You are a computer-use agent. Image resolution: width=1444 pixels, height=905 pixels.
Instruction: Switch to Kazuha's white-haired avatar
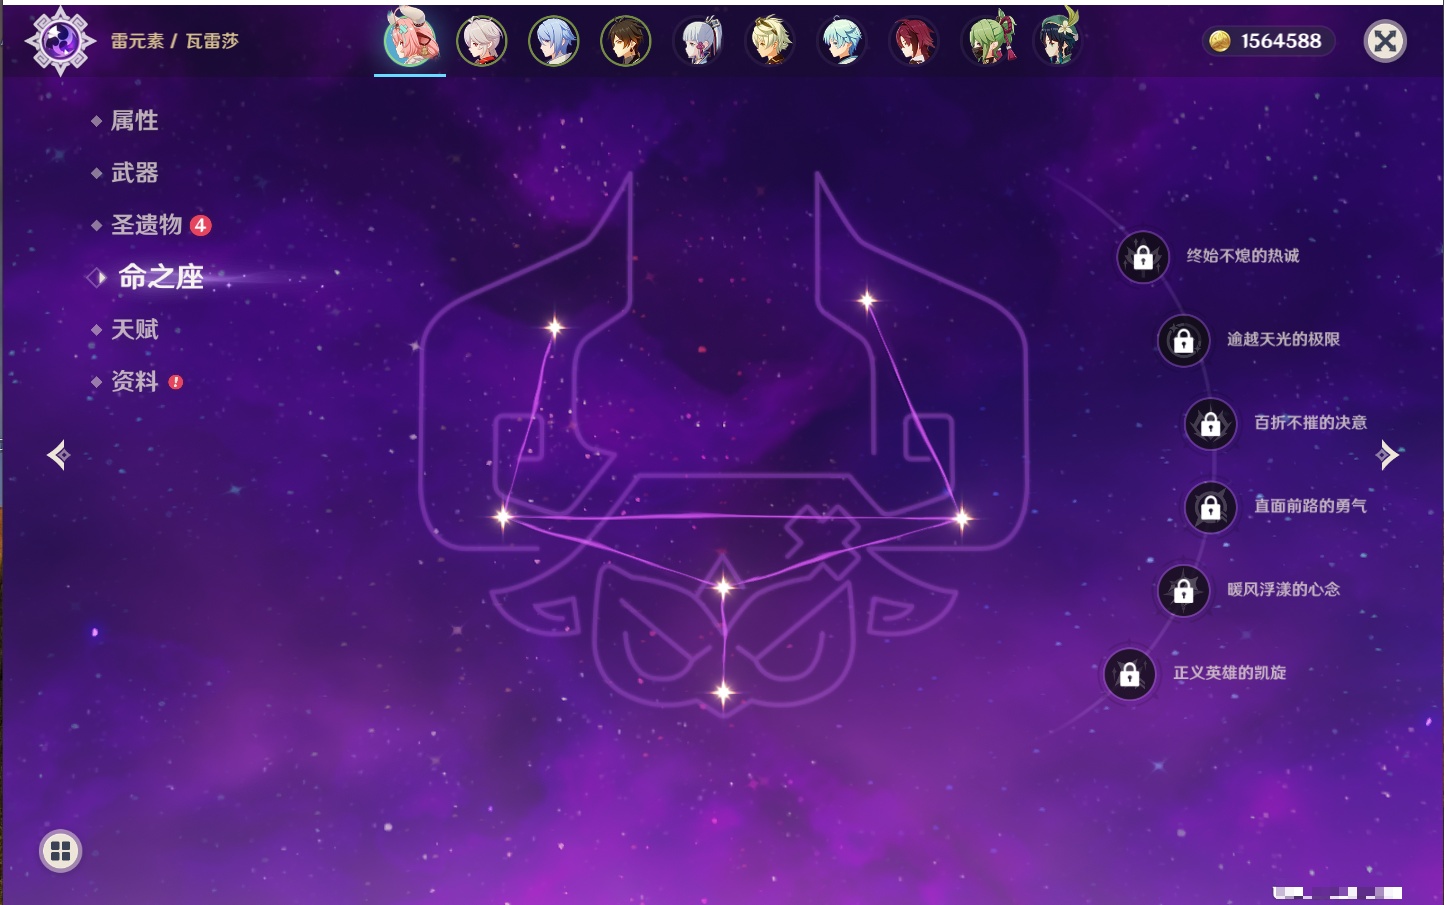coord(482,41)
